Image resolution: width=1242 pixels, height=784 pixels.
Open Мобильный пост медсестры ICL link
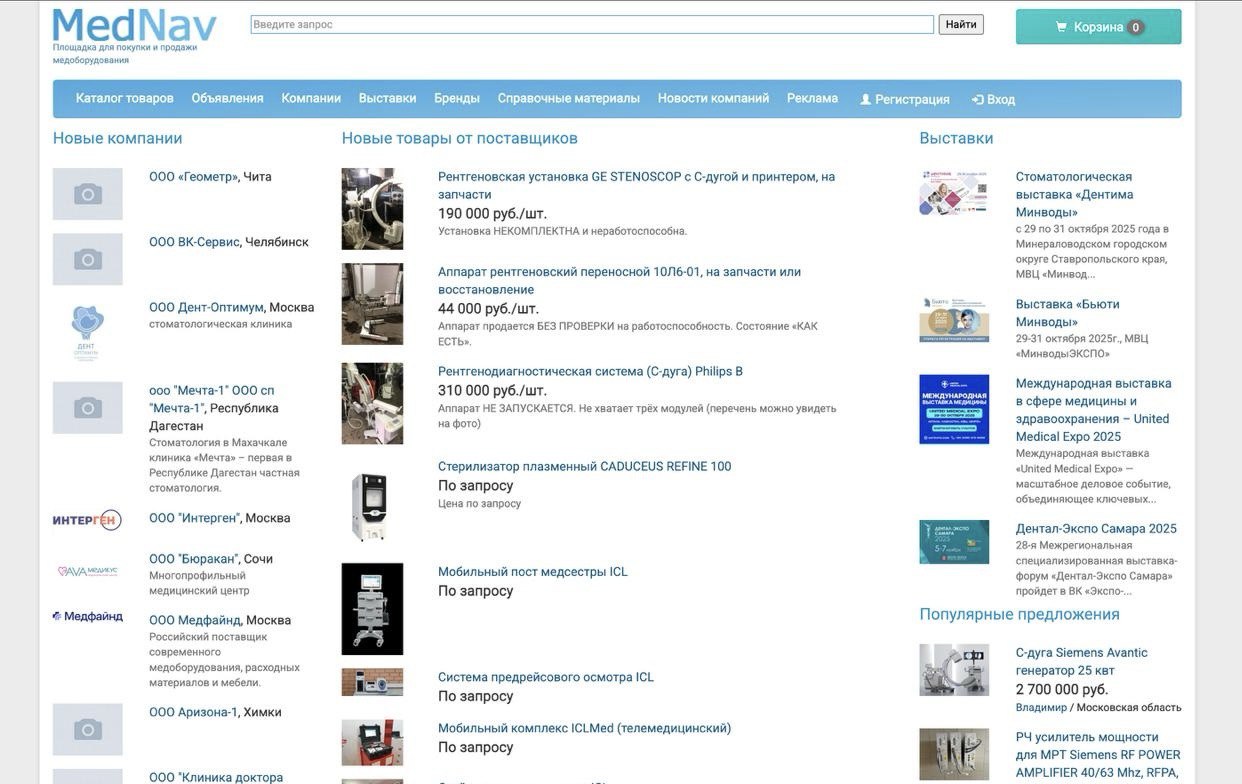click(x=533, y=571)
